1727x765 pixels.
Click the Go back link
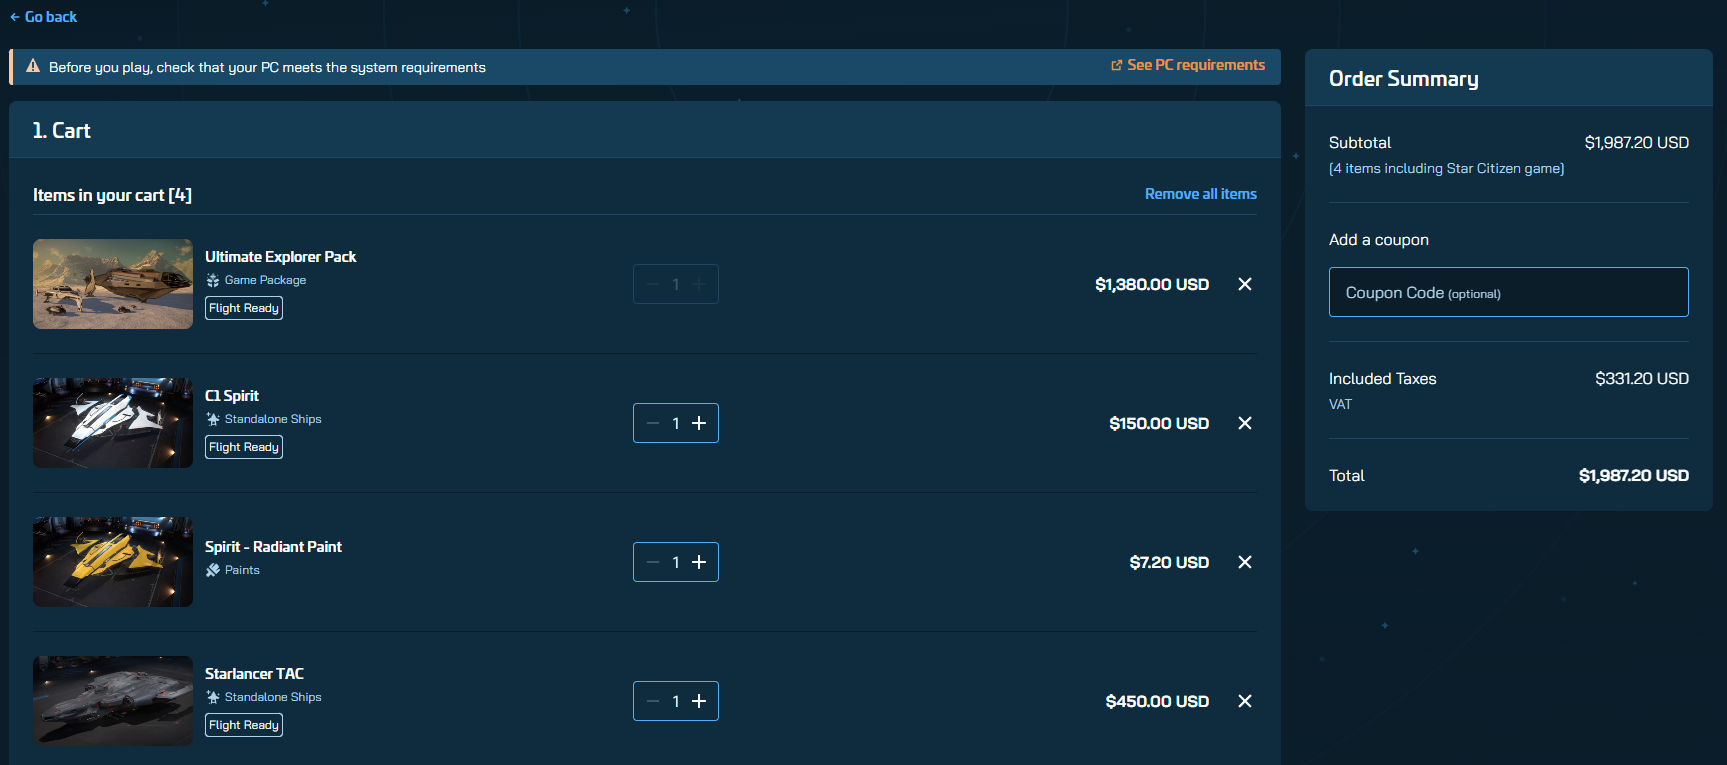[43, 17]
